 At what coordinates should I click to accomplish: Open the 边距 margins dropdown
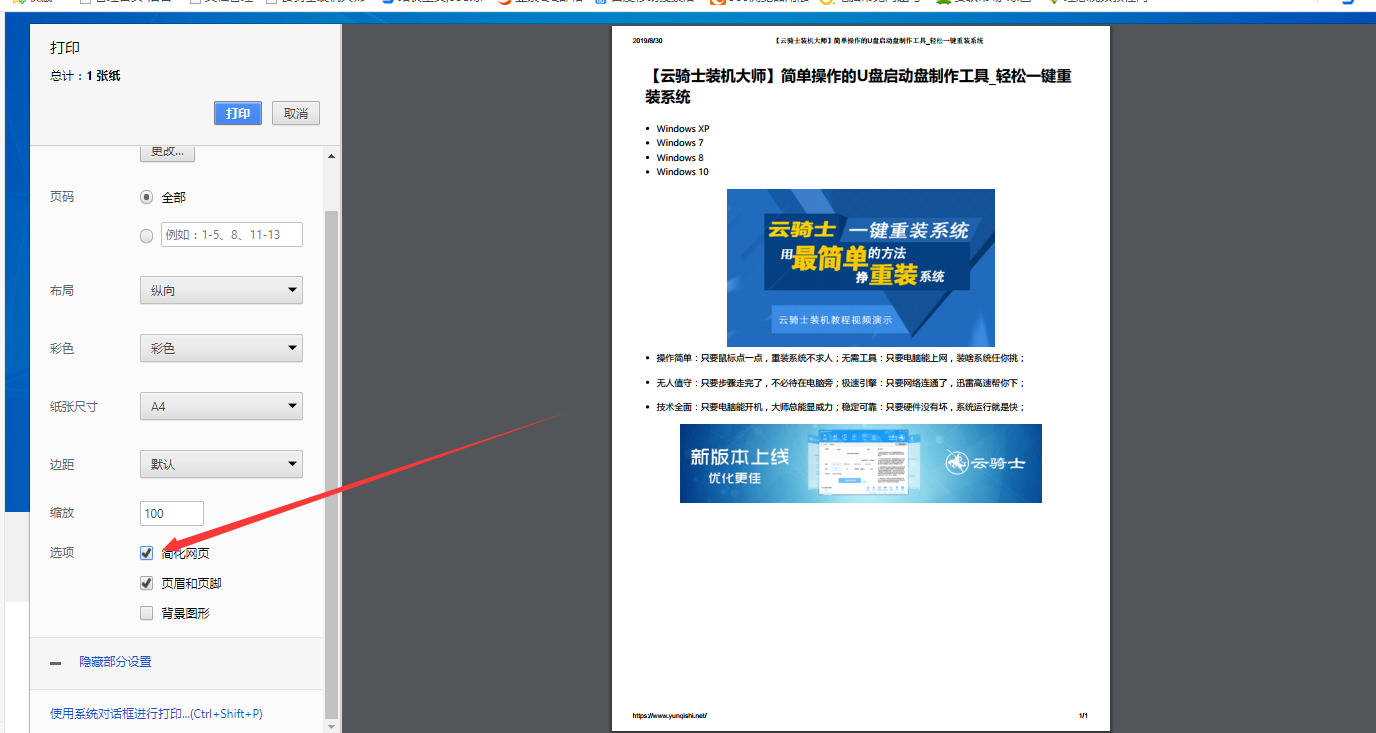220,463
